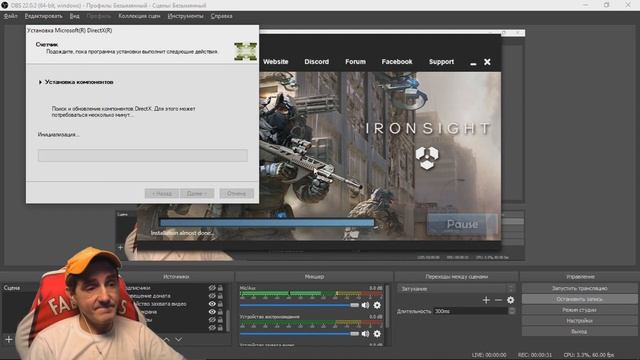Click the Ironsight installation progress bar
The width and height of the screenshot is (640, 360).
click(267, 223)
